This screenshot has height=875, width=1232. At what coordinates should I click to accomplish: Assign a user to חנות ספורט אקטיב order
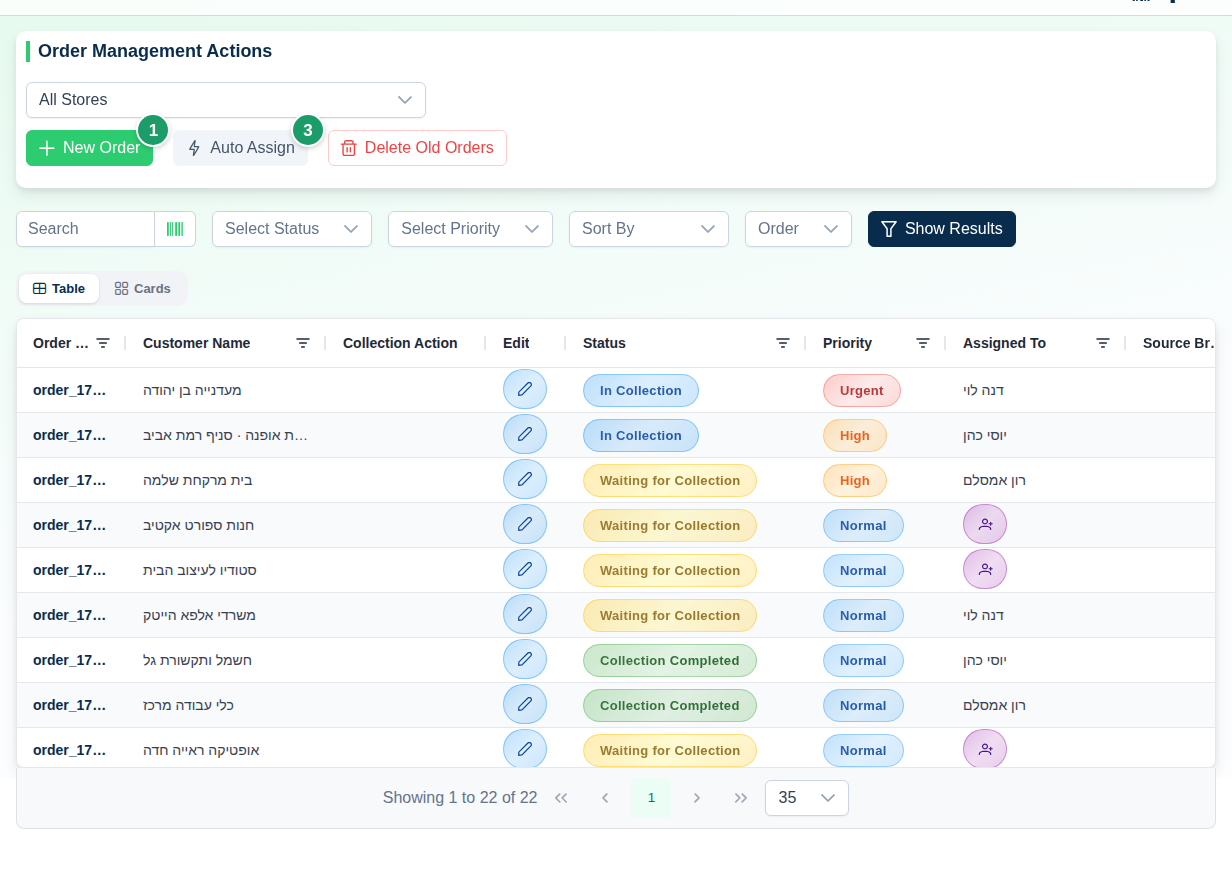(985, 525)
